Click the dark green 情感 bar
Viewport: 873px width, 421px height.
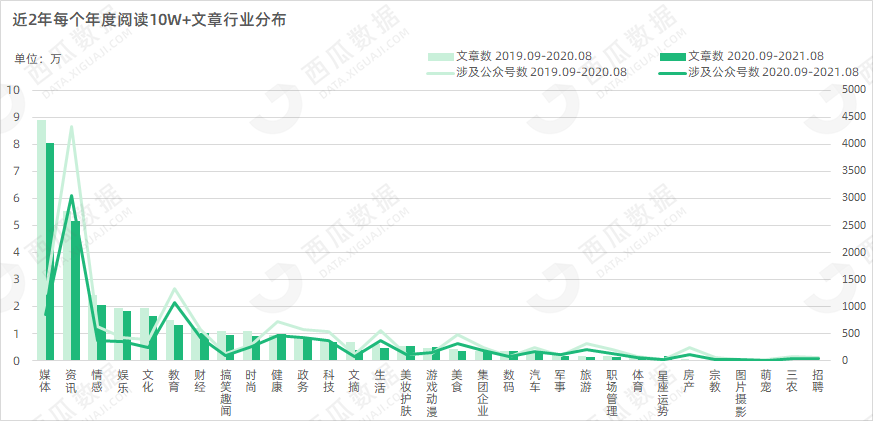101,332
